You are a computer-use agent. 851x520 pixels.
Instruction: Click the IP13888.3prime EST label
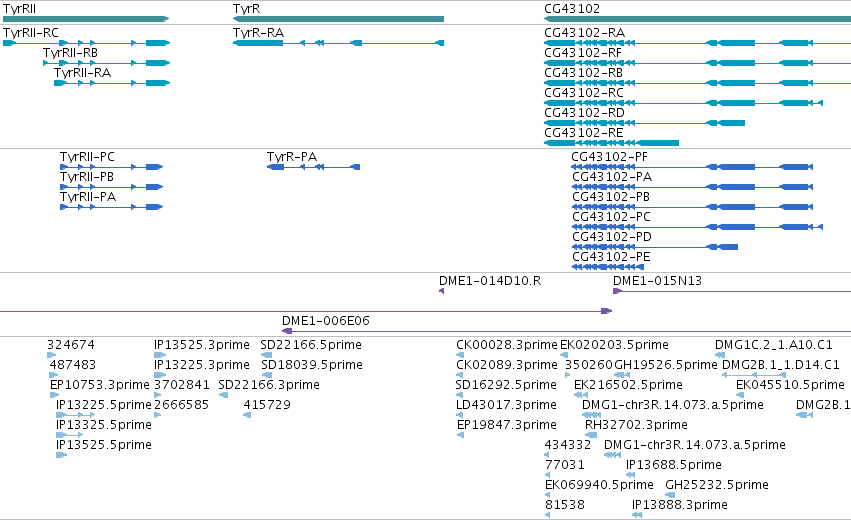click(x=679, y=505)
